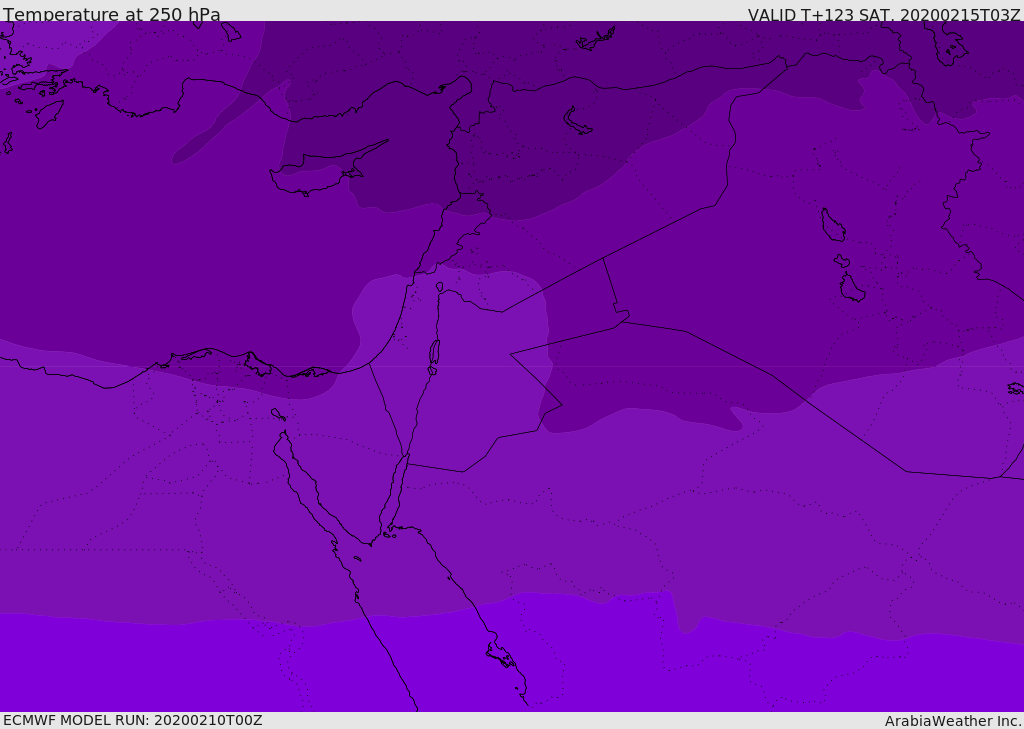
Task: Click the Dead Sea outline on the map
Action: click(434, 352)
